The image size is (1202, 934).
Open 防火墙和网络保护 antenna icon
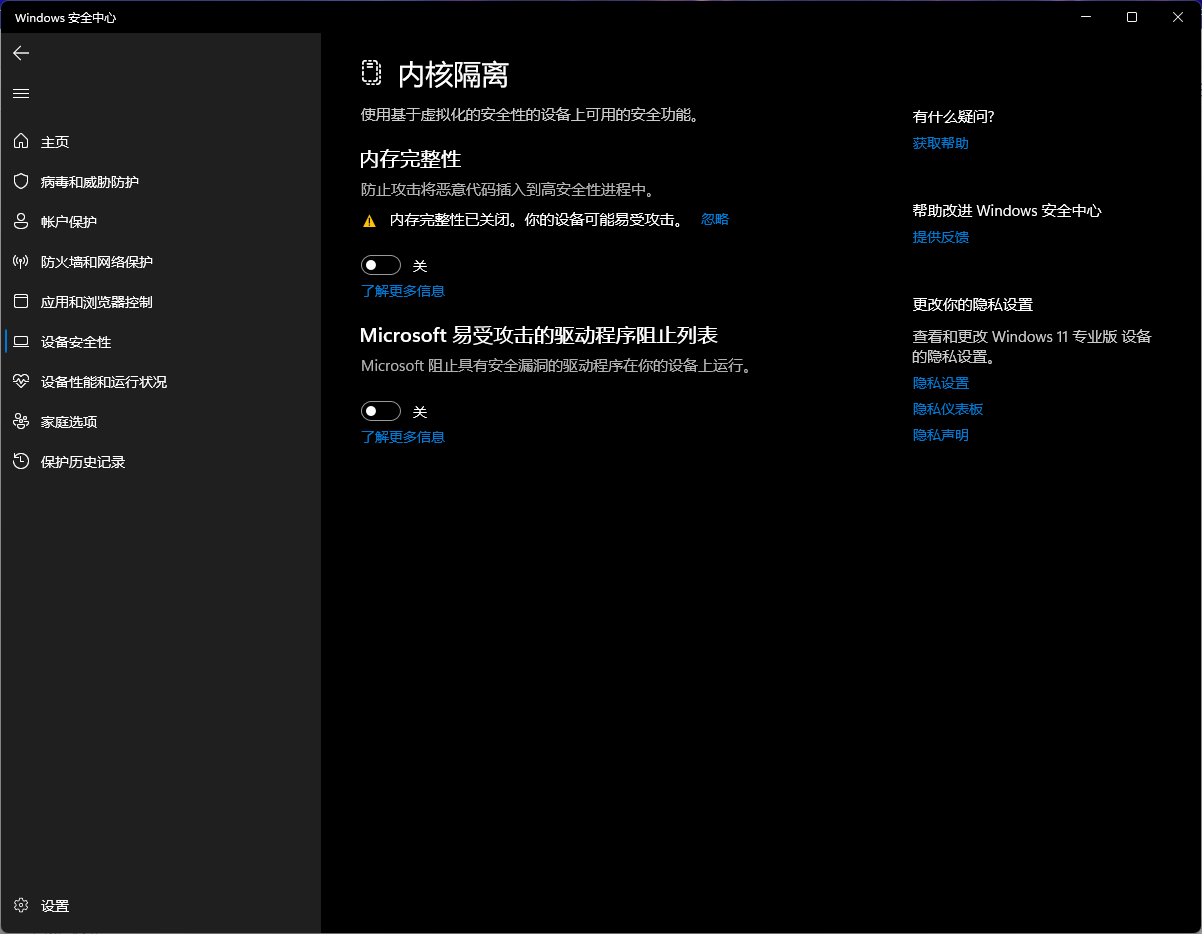click(x=21, y=262)
